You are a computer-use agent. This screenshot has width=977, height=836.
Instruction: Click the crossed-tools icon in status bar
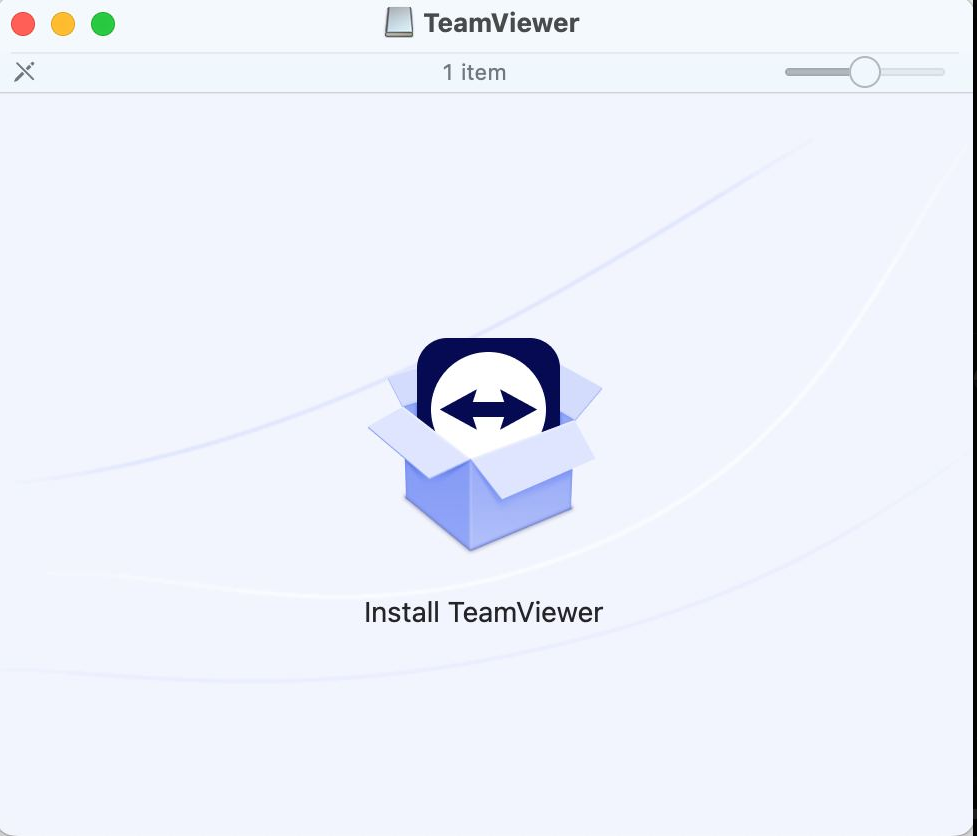[25, 72]
